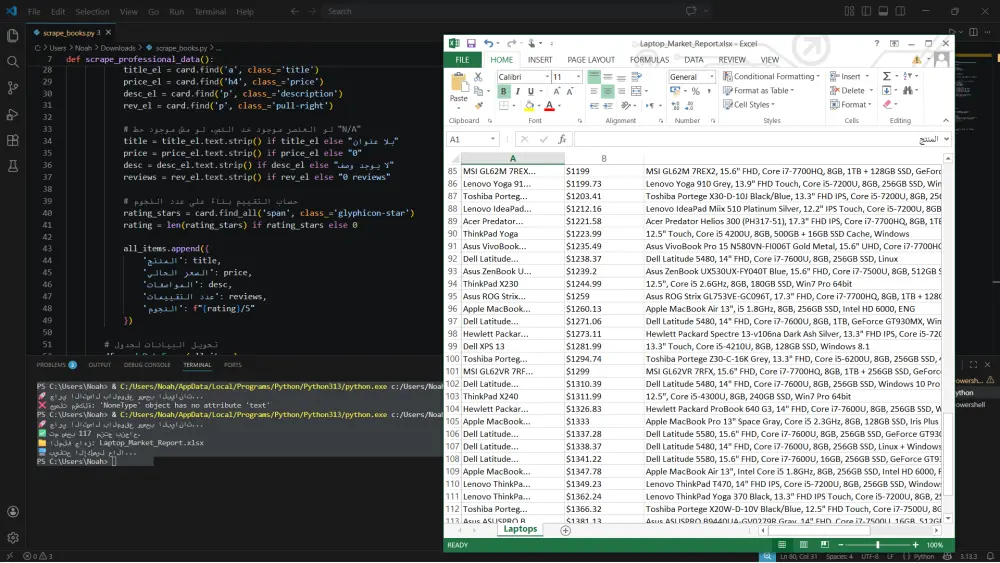Image resolution: width=1000 pixels, height=563 pixels.
Task: Open the General number format dropdown
Action: tap(711, 77)
